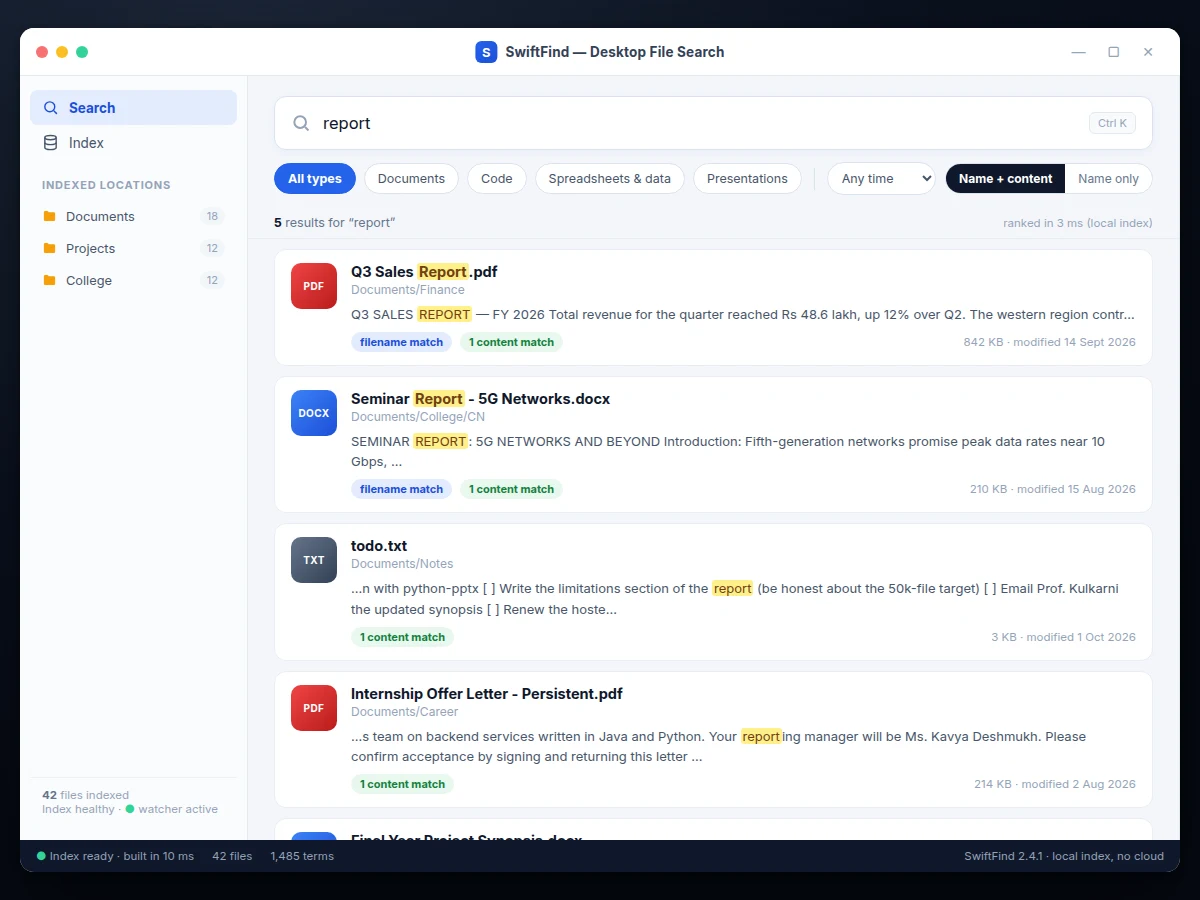Click the '3 KB · modified 1 Oct 2026' text
Image resolution: width=1200 pixels, height=900 pixels.
click(1064, 637)
